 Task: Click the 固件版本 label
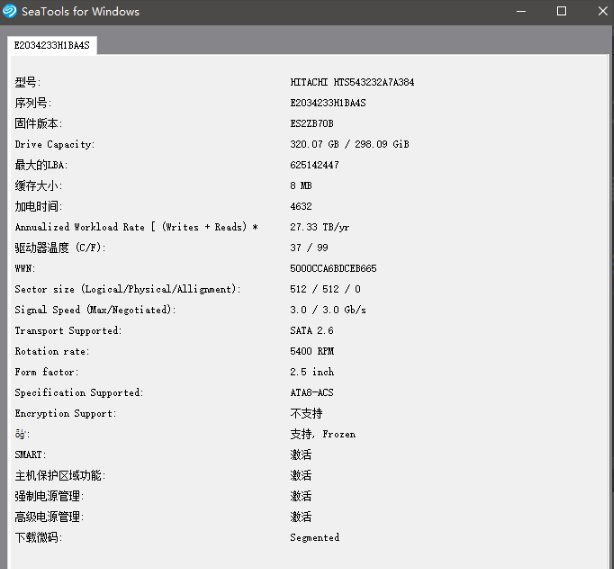(38, 124)
